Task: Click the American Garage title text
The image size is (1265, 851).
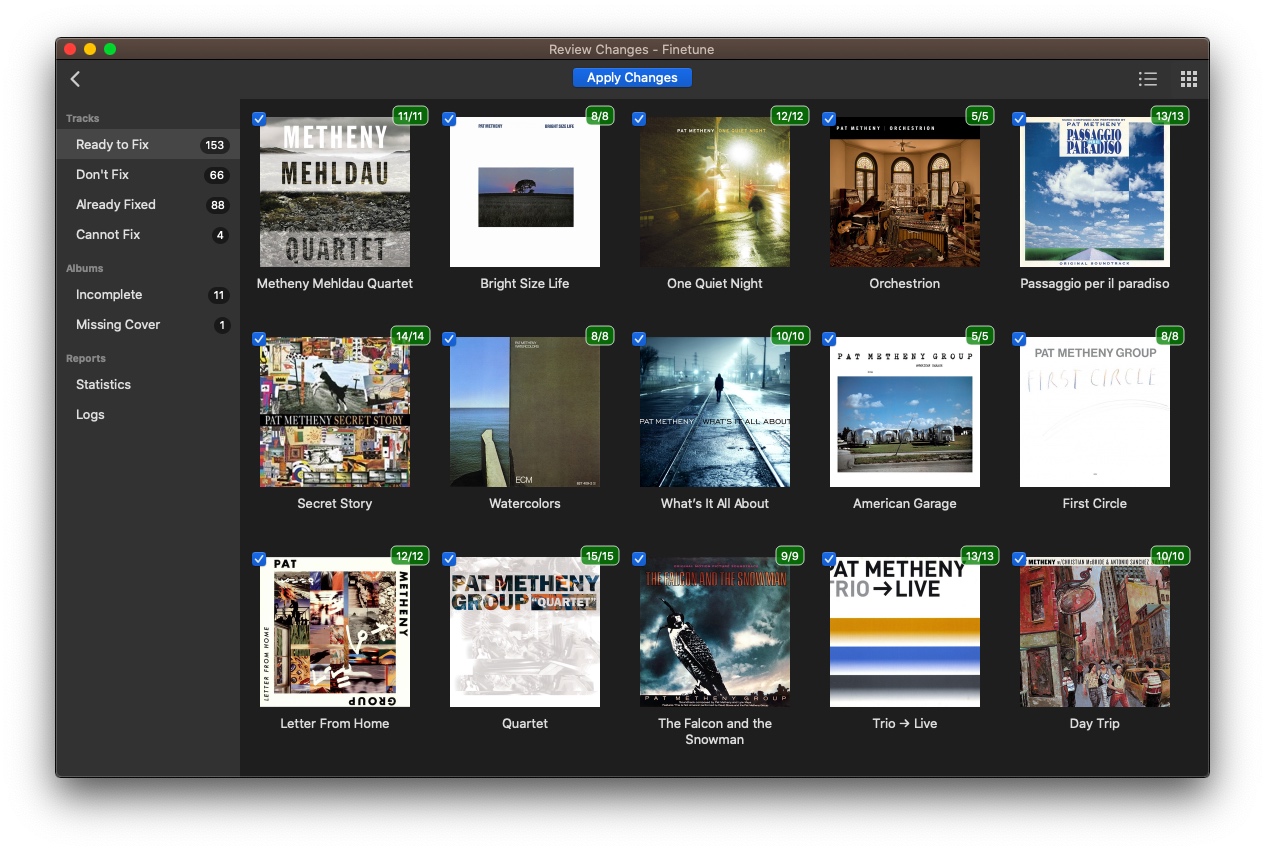Action: click(x=905, y=503)
